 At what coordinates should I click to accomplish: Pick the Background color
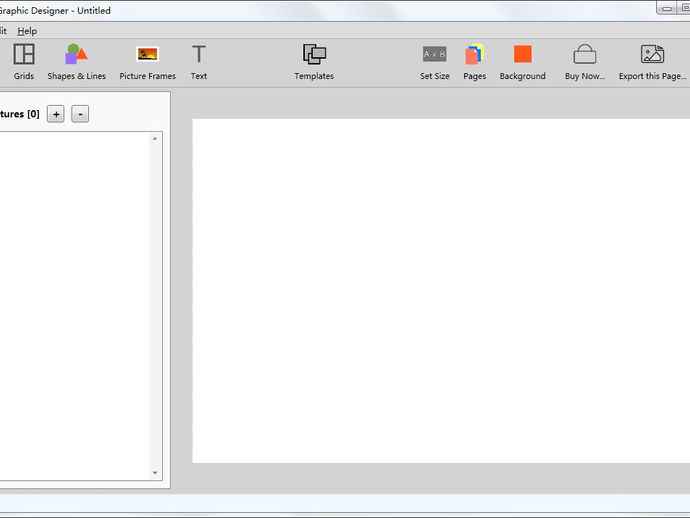coord(523,62)
